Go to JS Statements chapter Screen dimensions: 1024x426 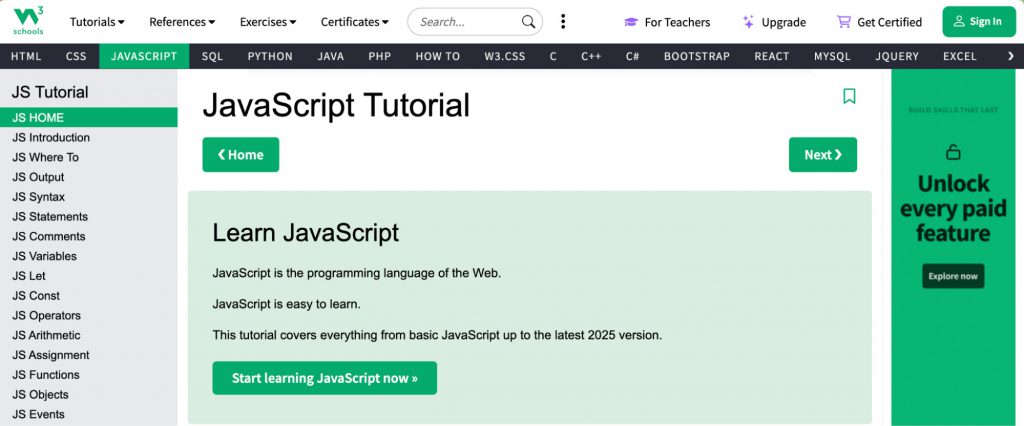(89, 216)
